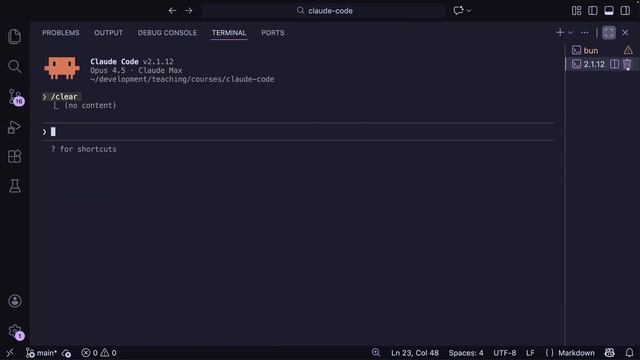This screenshot has width=640, height=360.
Task: Change indentation via Spaces: 4
Action: click(x=466, y=353)
